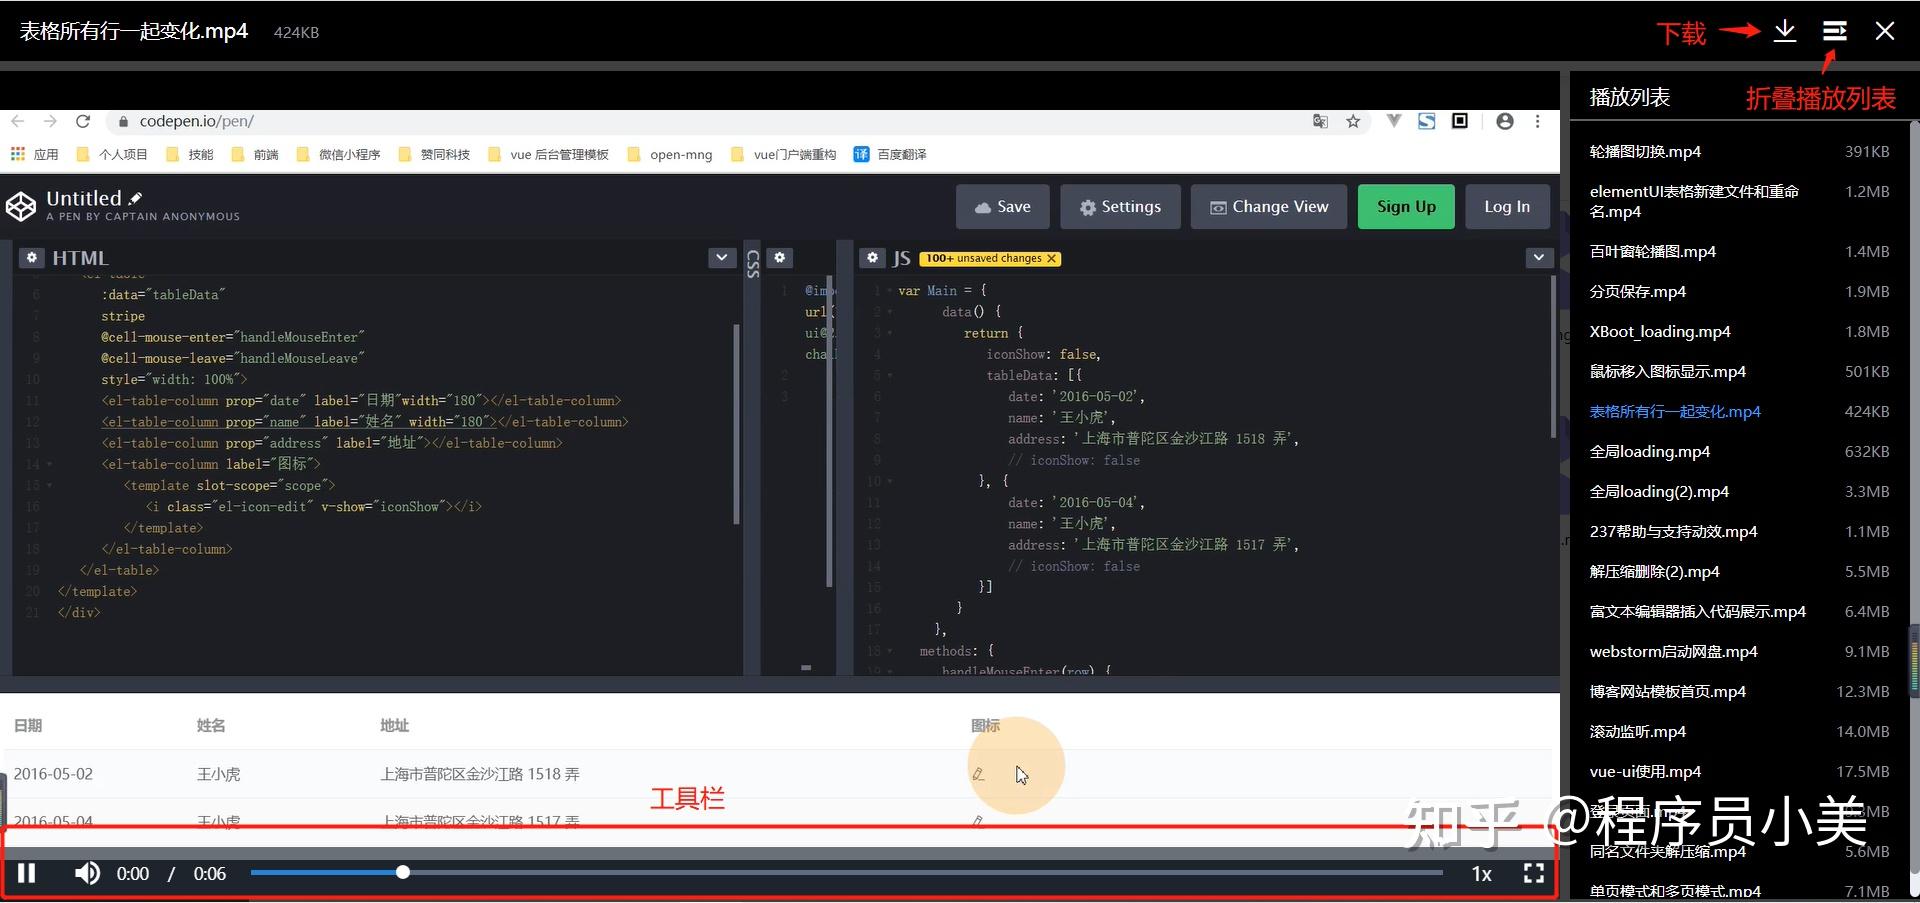This screenshot has height=903, width=1920.
Task: Open the JS panel settings gear
Action: point(872,258)
